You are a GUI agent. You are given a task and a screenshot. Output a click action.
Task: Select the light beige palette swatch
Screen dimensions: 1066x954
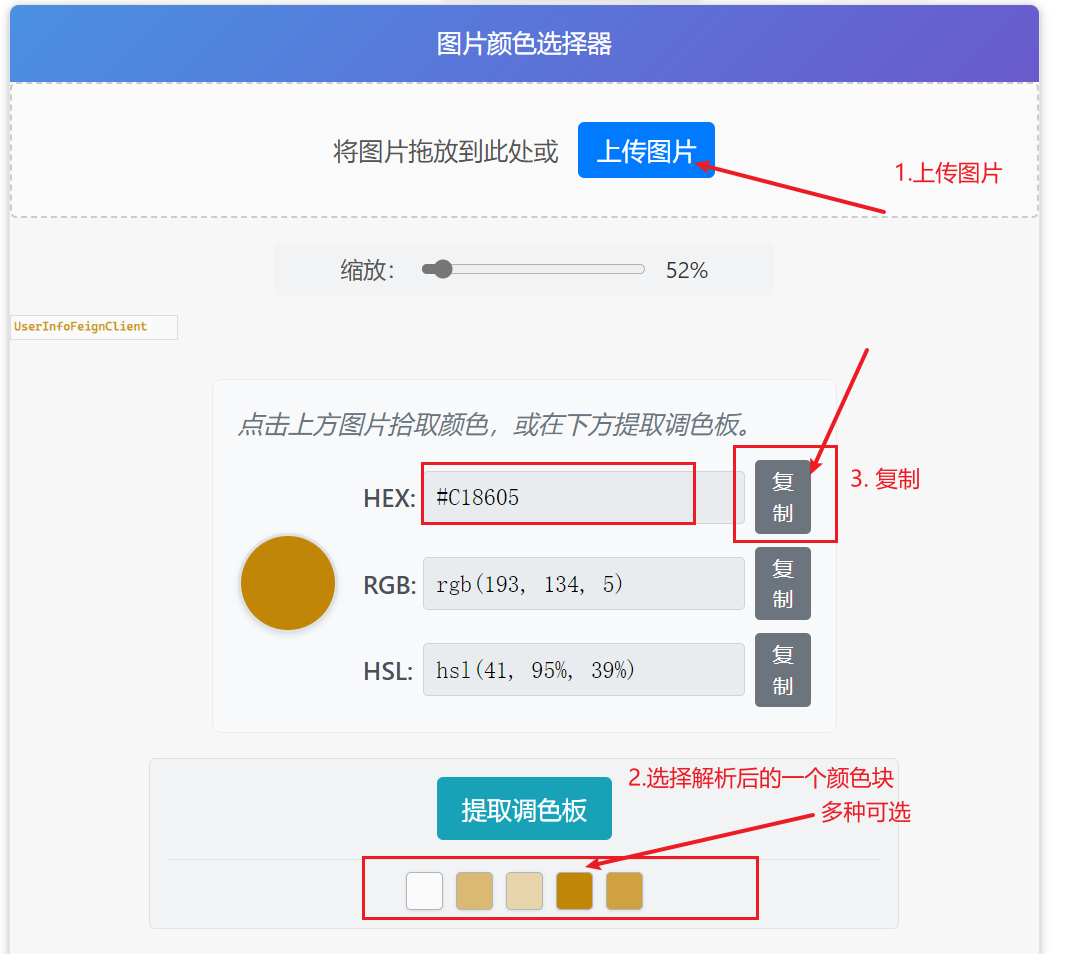(524, 890)
